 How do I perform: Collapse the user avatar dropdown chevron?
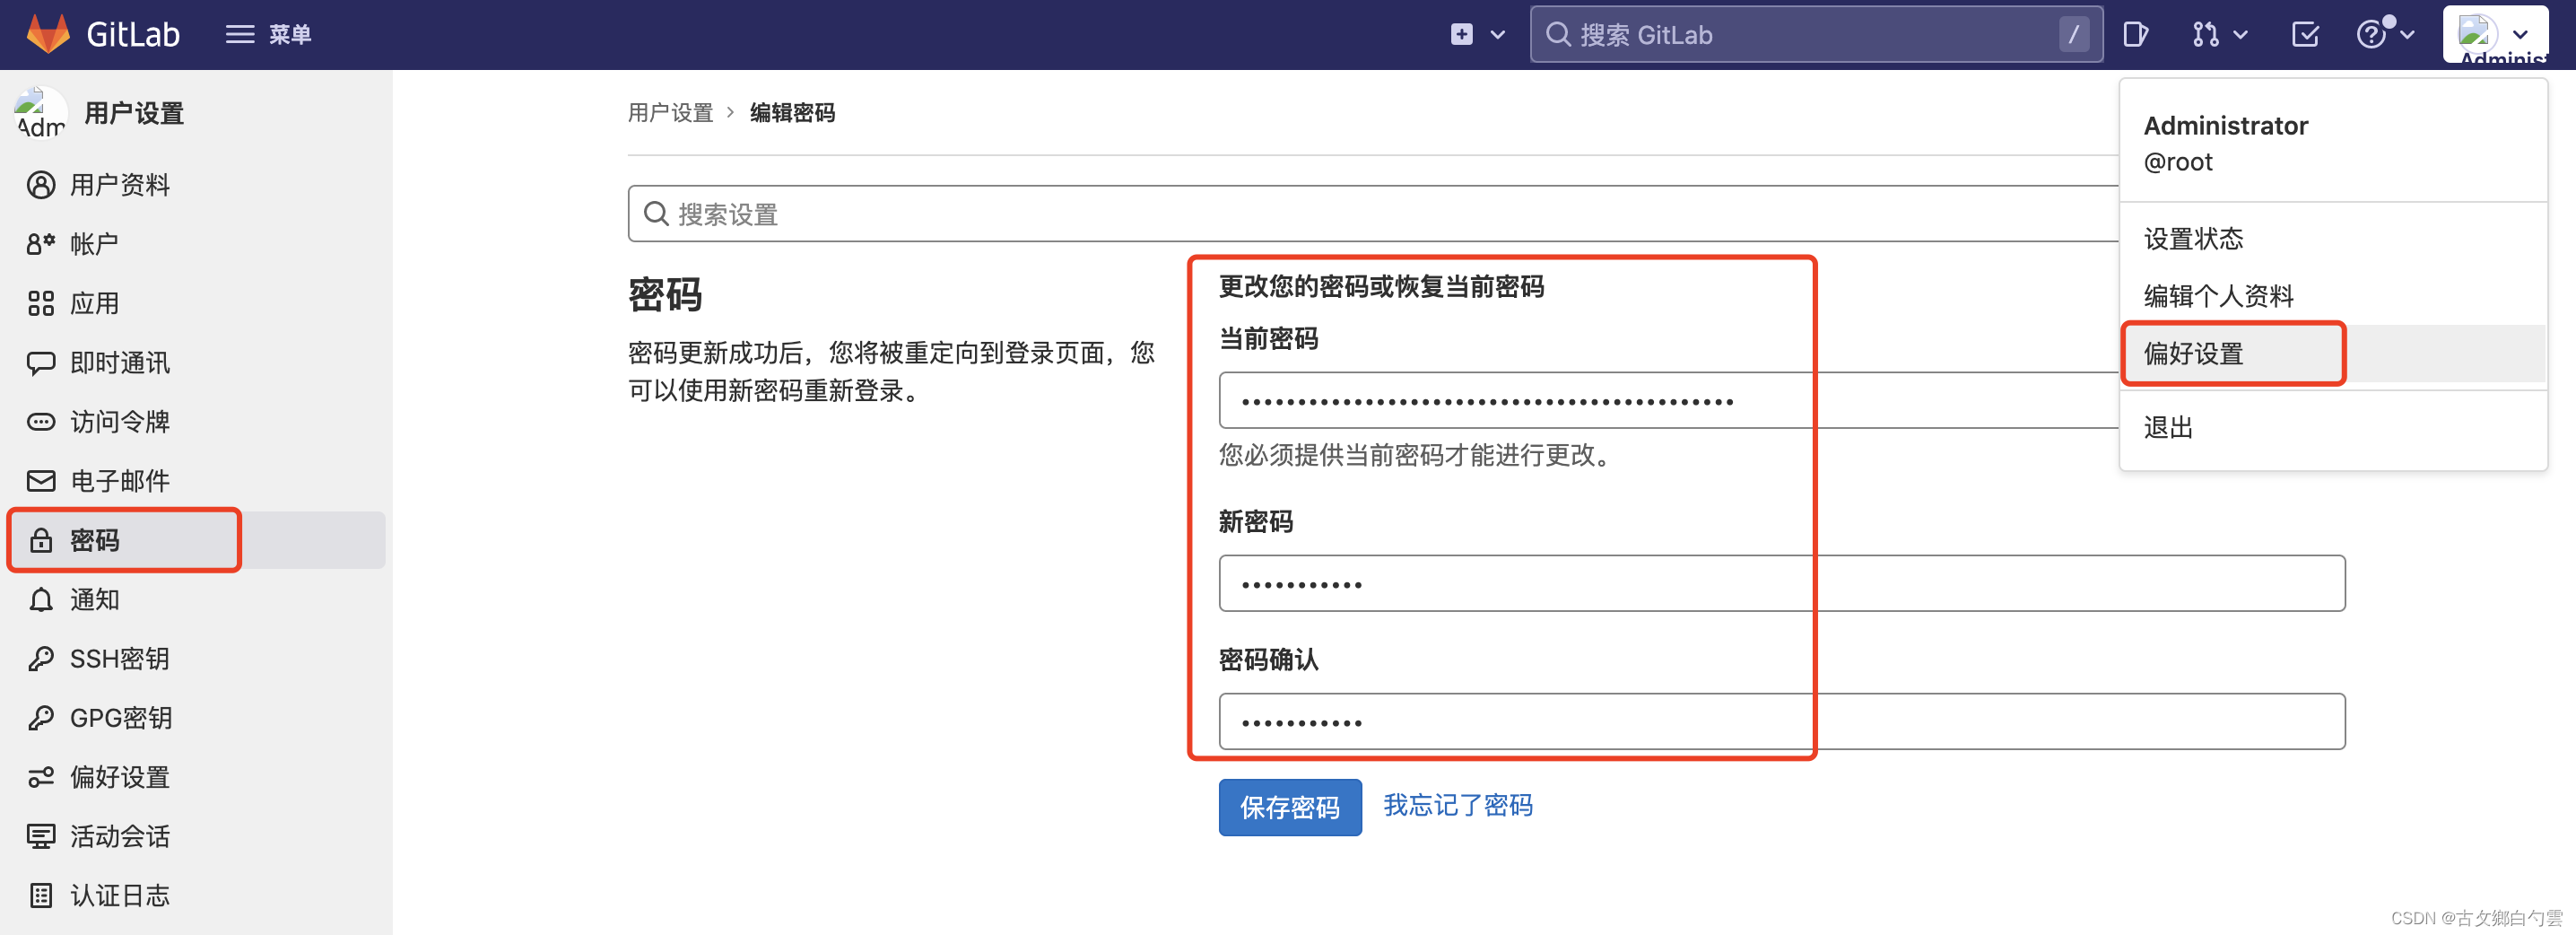(2520, 35)
